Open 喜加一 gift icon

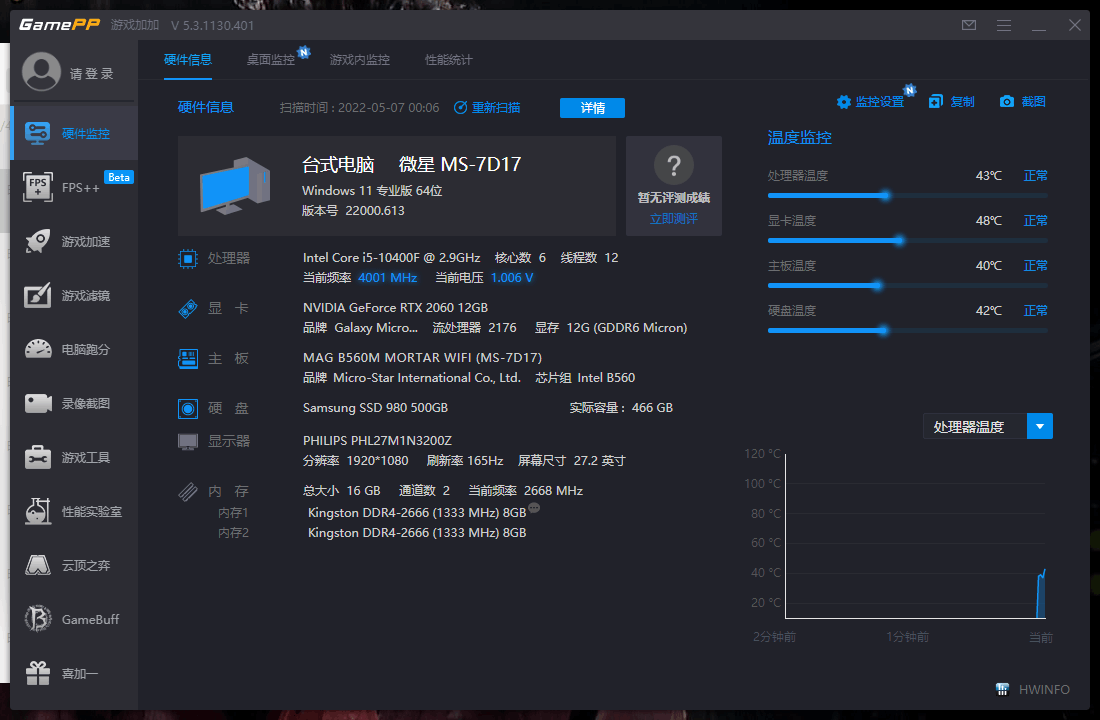pyautogui.click(x=38, y=674)
